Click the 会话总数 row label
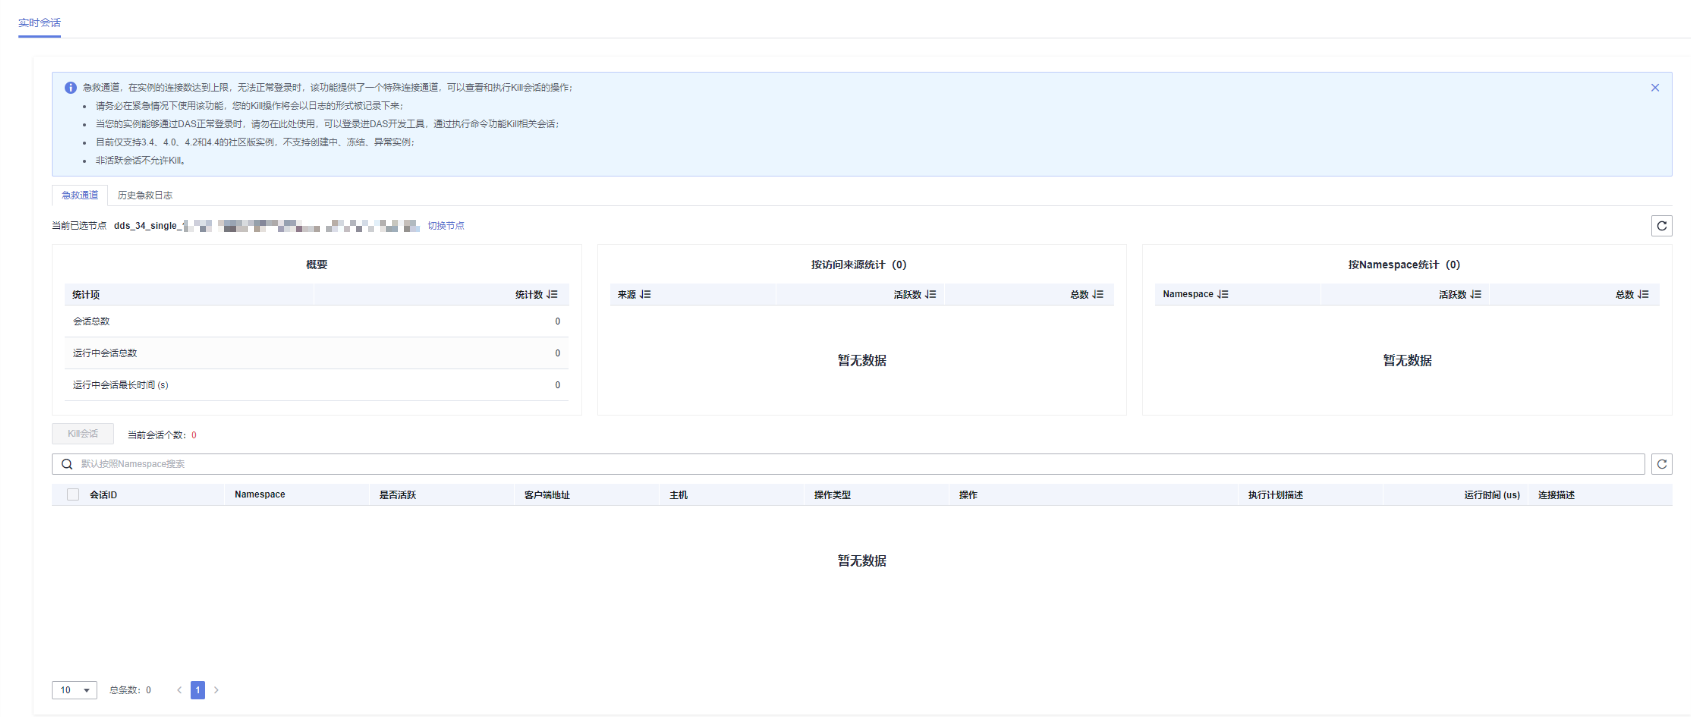Screen dimensions: 1691x717 coord(91,322)
